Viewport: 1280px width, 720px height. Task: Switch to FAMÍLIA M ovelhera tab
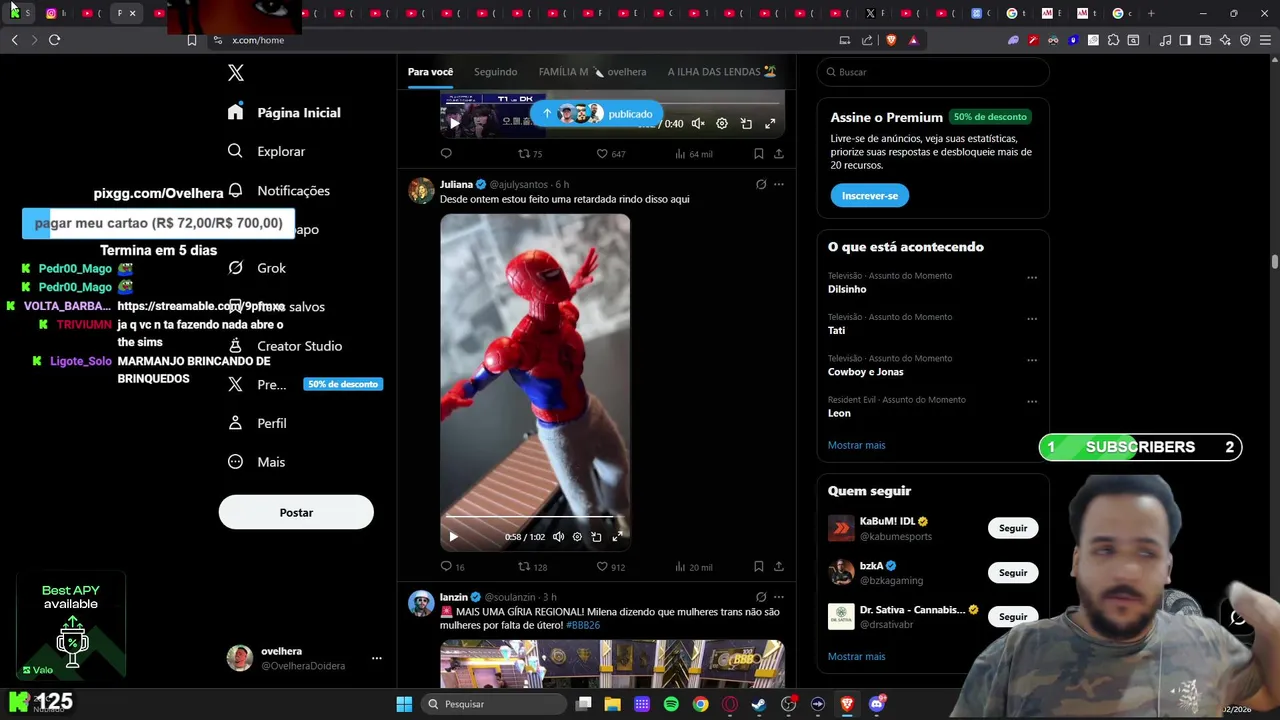[592, 72]
